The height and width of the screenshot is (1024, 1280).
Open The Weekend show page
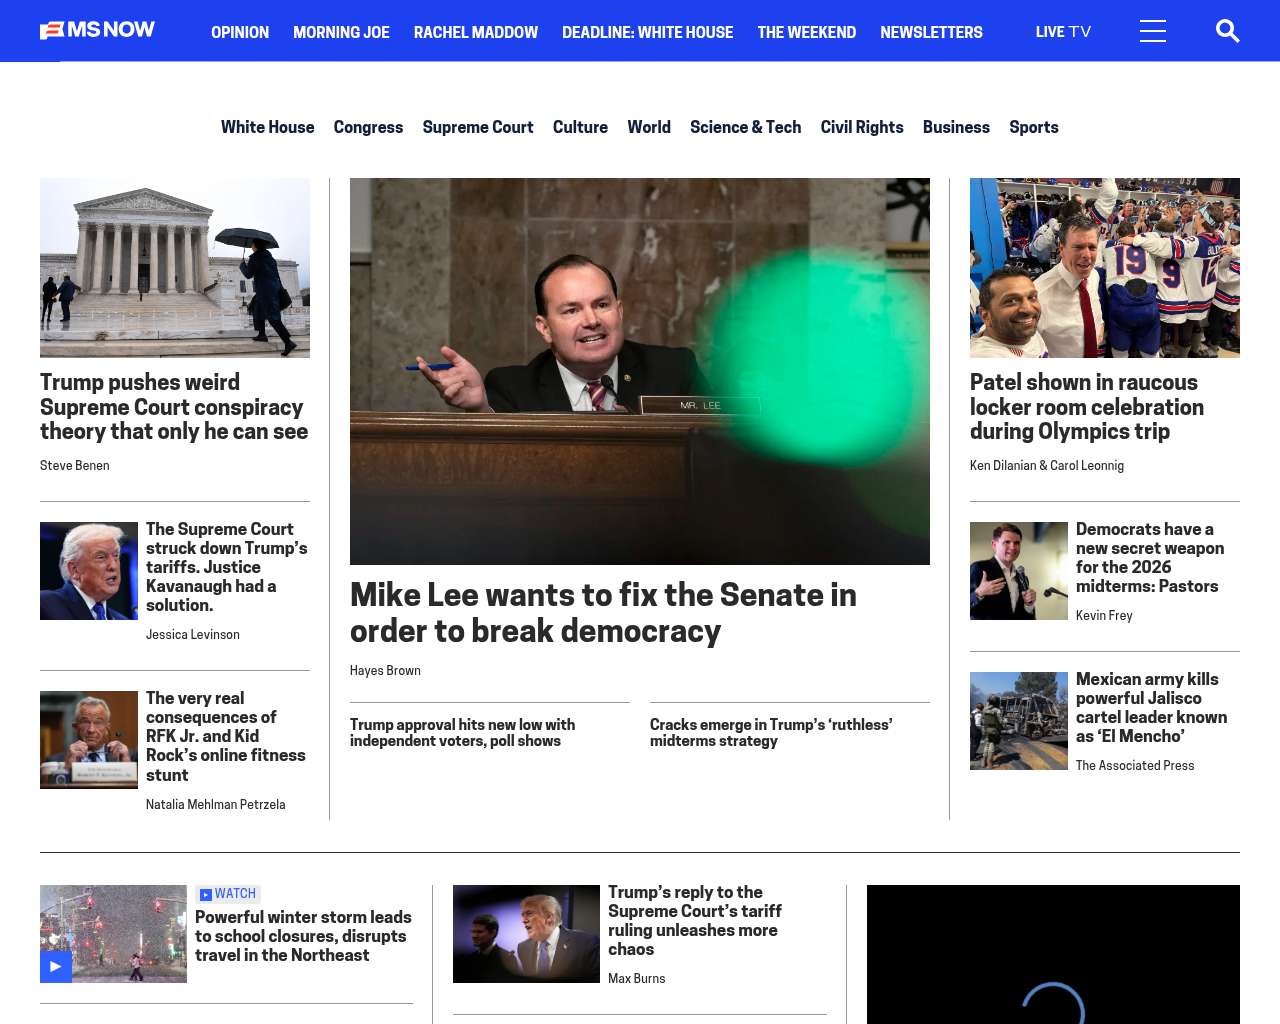click(806, 32)
